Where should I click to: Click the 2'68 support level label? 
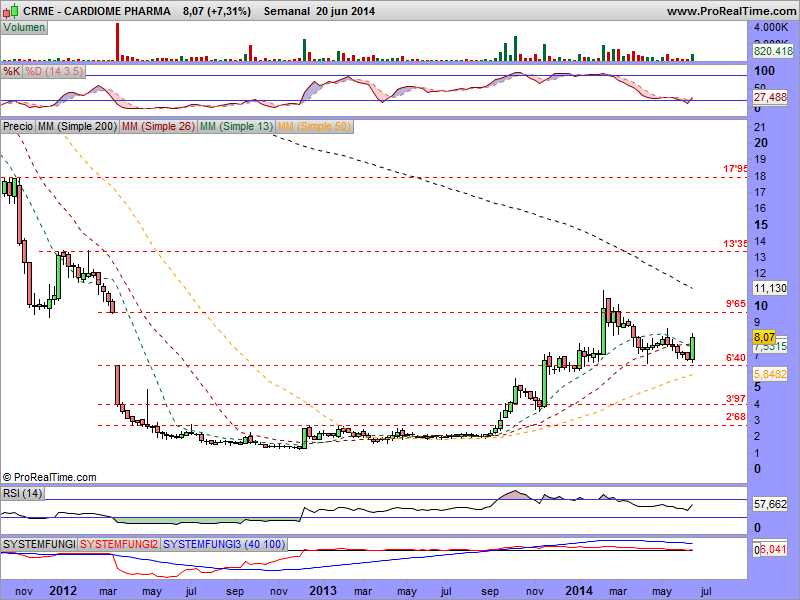pyautogui.click(x=736, y=417)
